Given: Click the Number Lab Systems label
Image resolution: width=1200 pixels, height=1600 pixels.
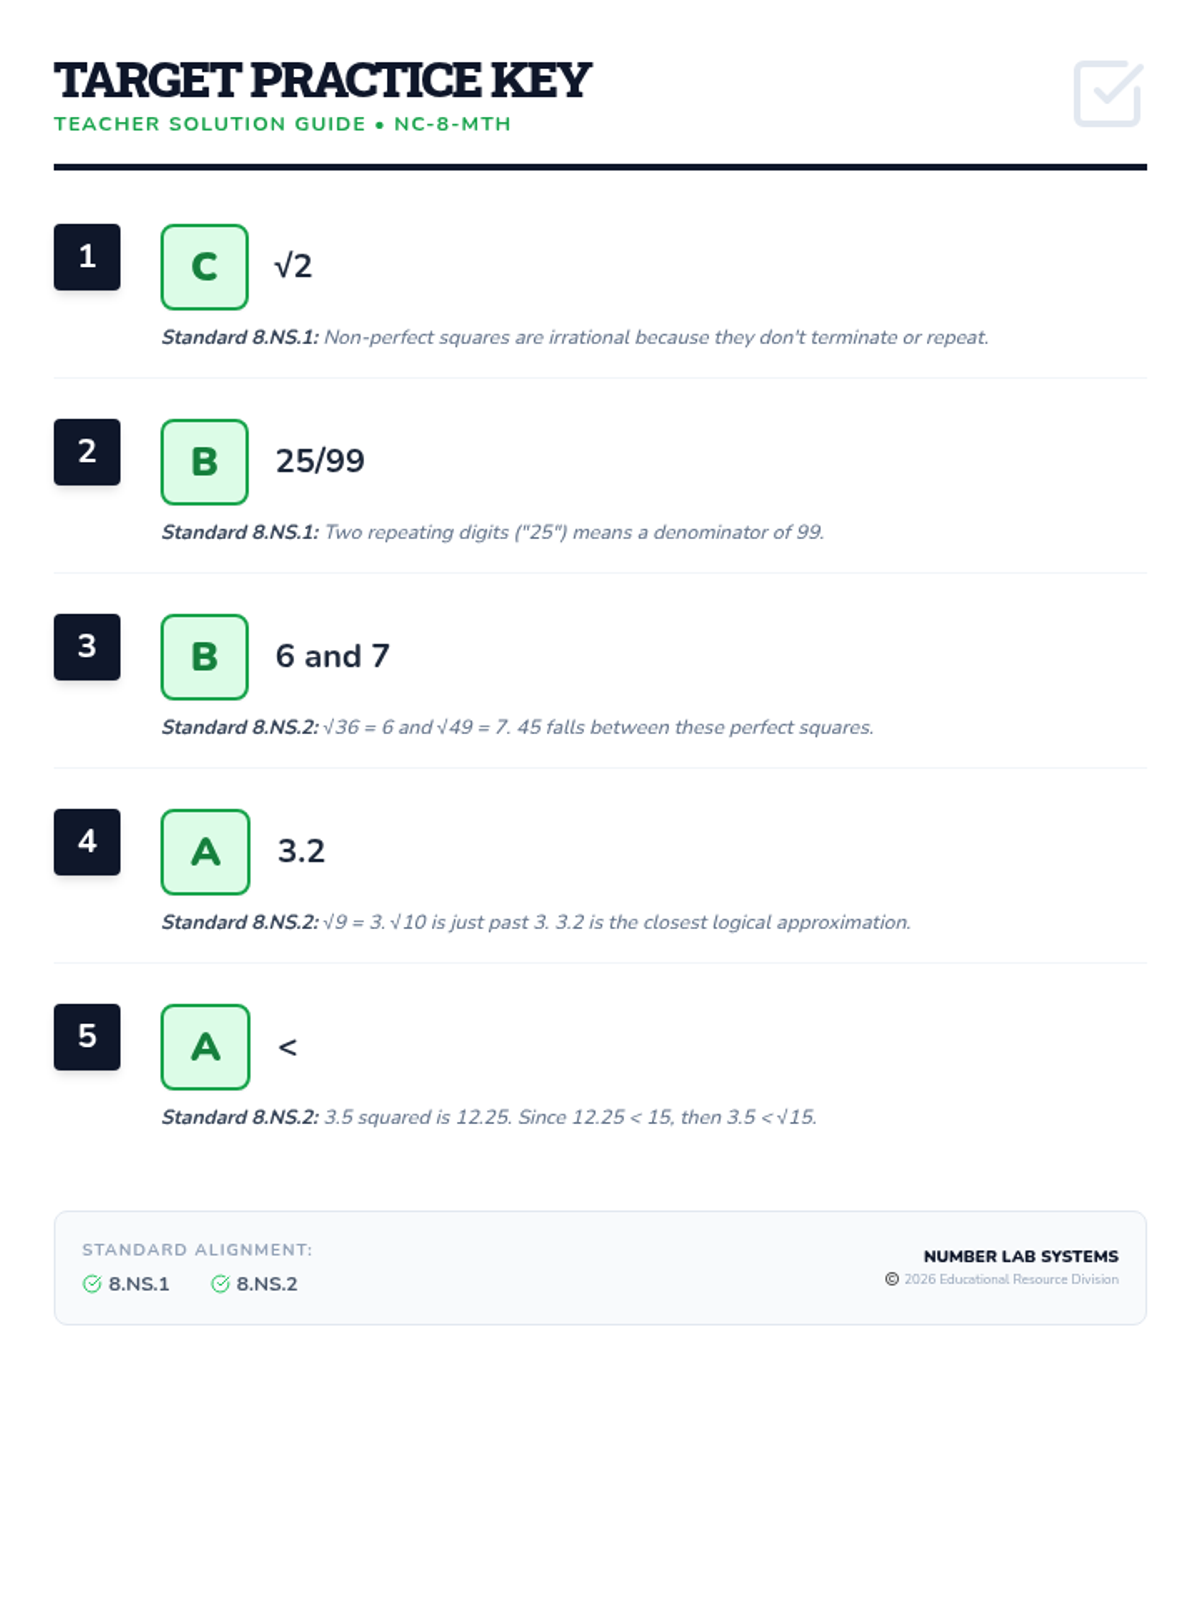Looking at the screenshot, I should pos(1021,1256).
